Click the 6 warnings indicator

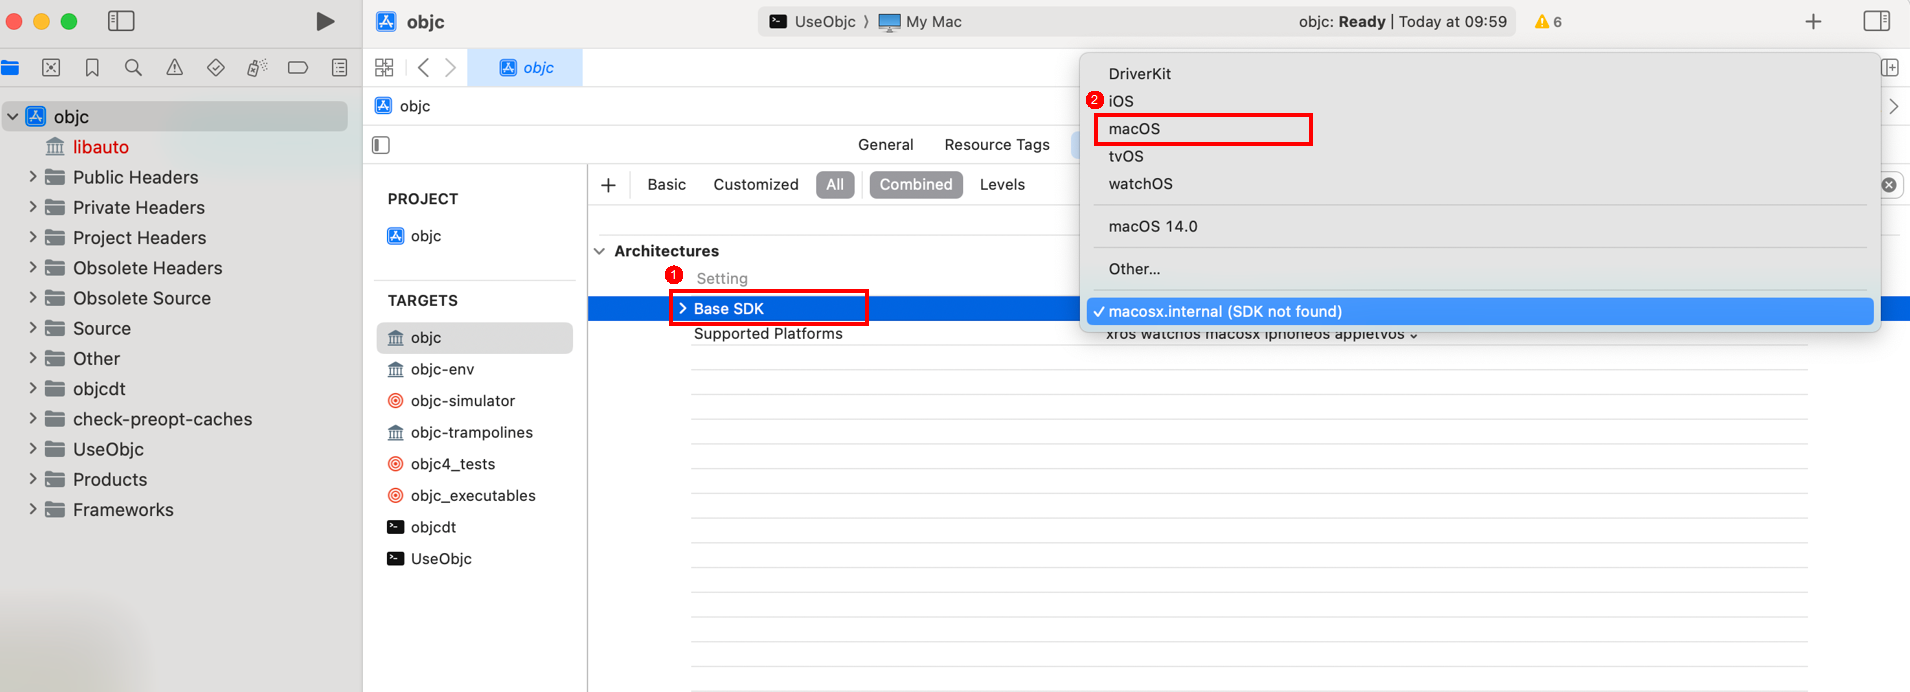1548,22
